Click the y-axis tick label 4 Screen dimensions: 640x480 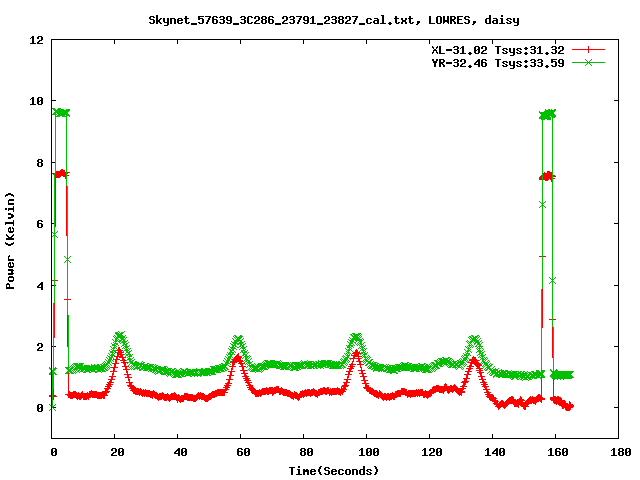40,286
